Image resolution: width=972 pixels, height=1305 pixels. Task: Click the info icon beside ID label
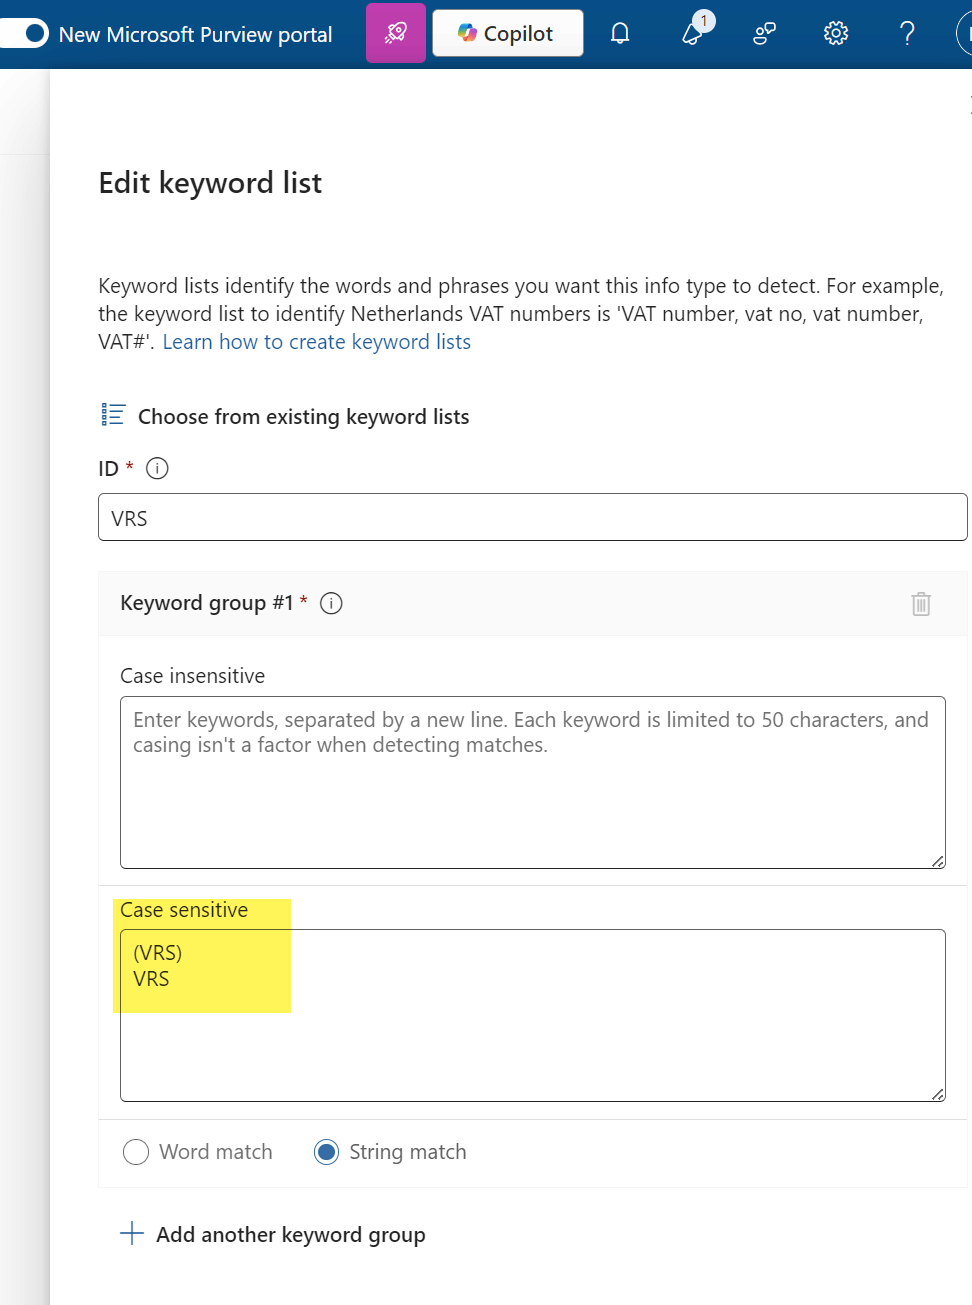157,468
